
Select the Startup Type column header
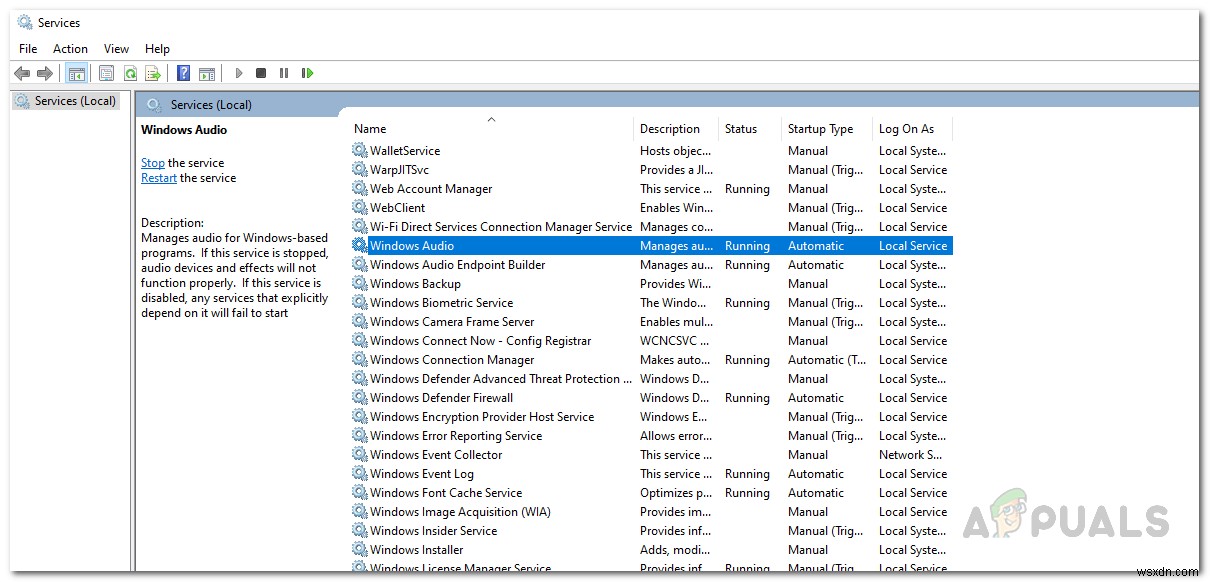click(x=822, y=128)
